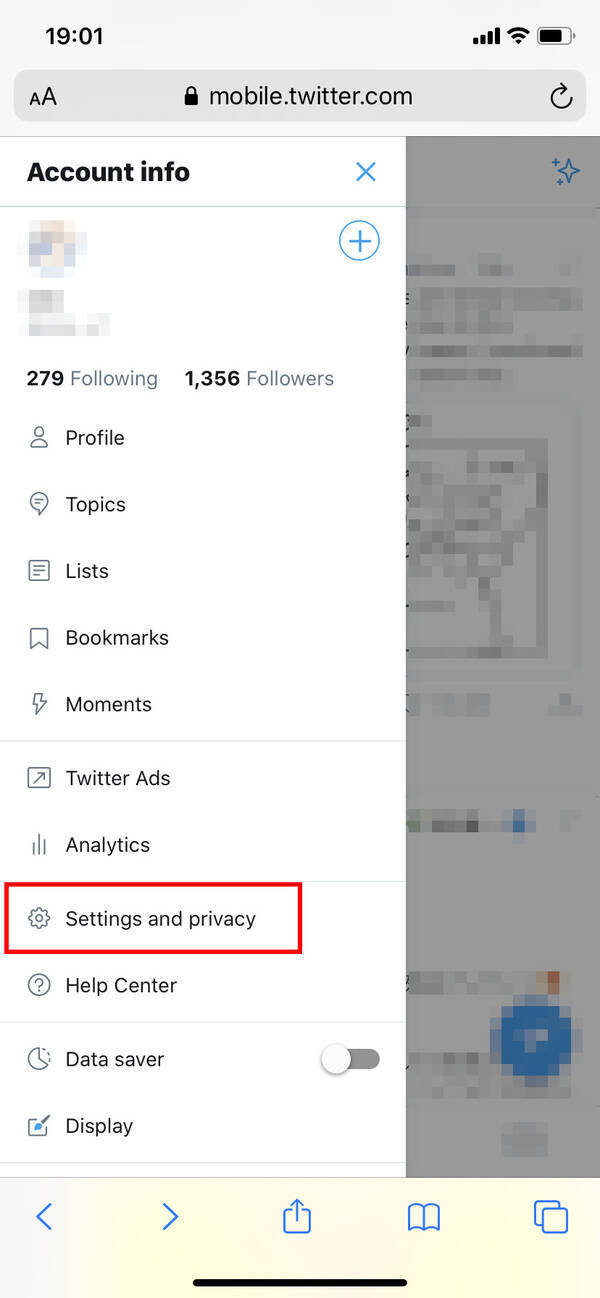Open Bookmarks
Screen dimensions: 600x1298
[x=116, y=638]
